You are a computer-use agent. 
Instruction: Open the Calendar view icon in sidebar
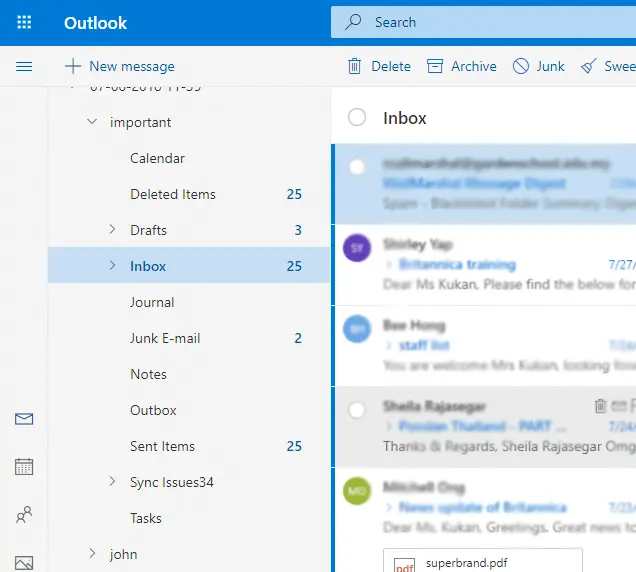pos(24,466)
